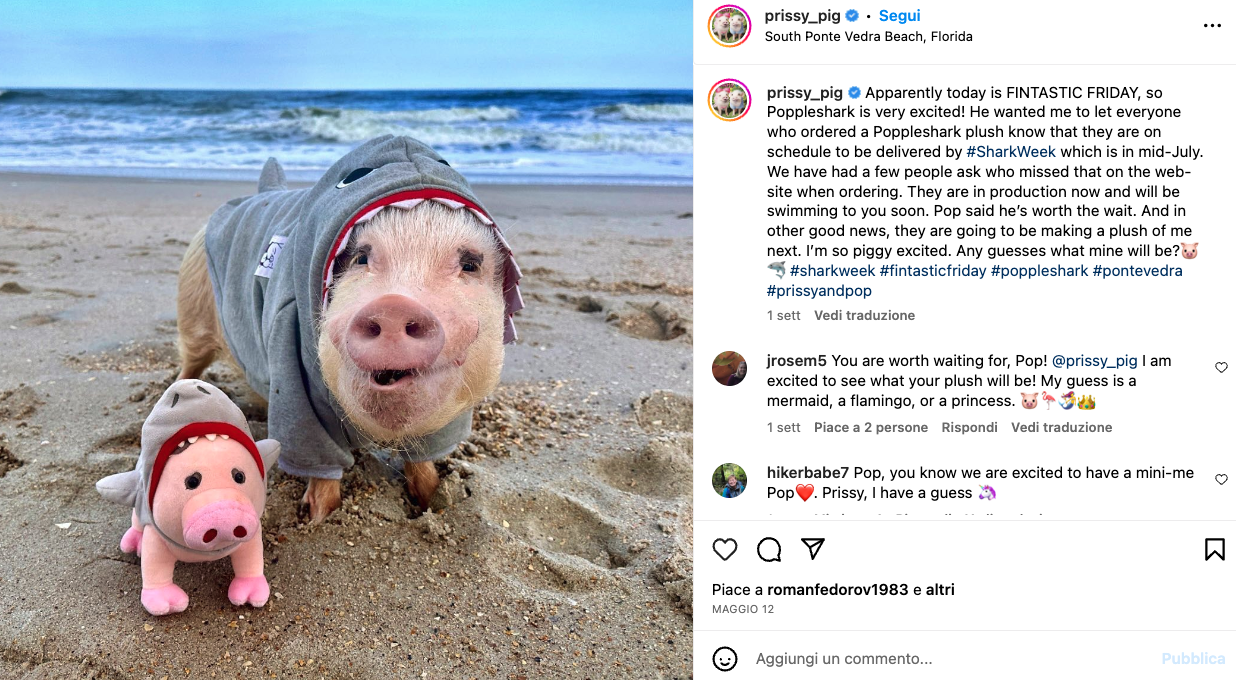Open the #SharkWeek hashtag in caption
The width and height of the screenshot is (1236, 680).
click(1011, 152)
